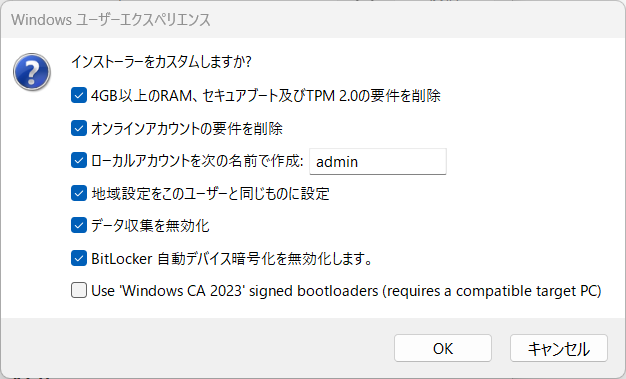
Task: Click the label text '地域設定をこのユーザーと同じものに設定'
Action: pos(210,194)
